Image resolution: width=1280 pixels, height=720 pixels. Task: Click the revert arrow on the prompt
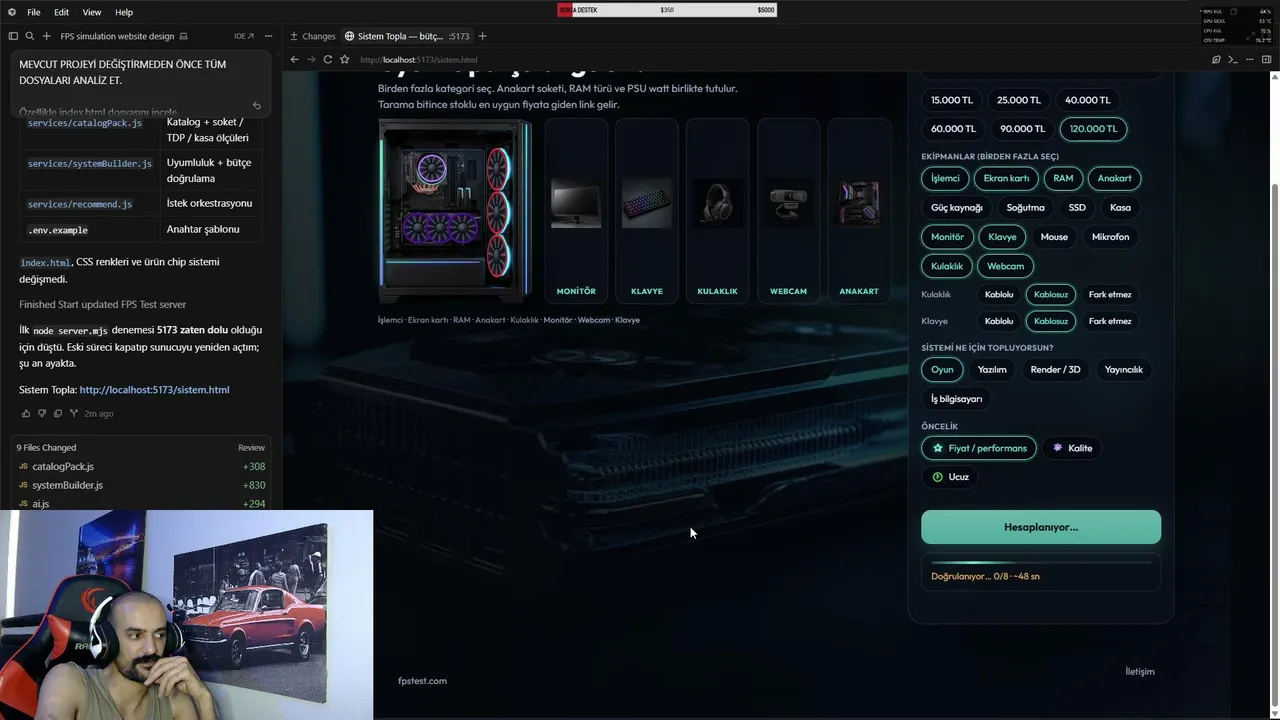point(257,105)
